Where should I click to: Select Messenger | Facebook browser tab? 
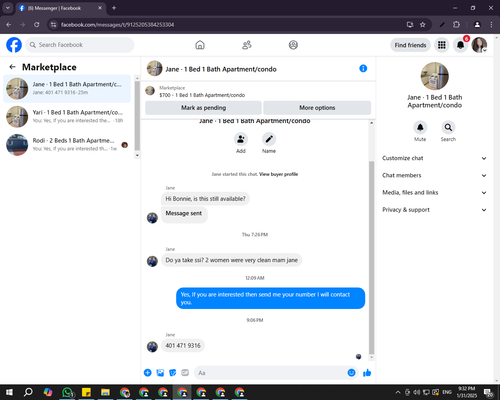tap(61, 8)
